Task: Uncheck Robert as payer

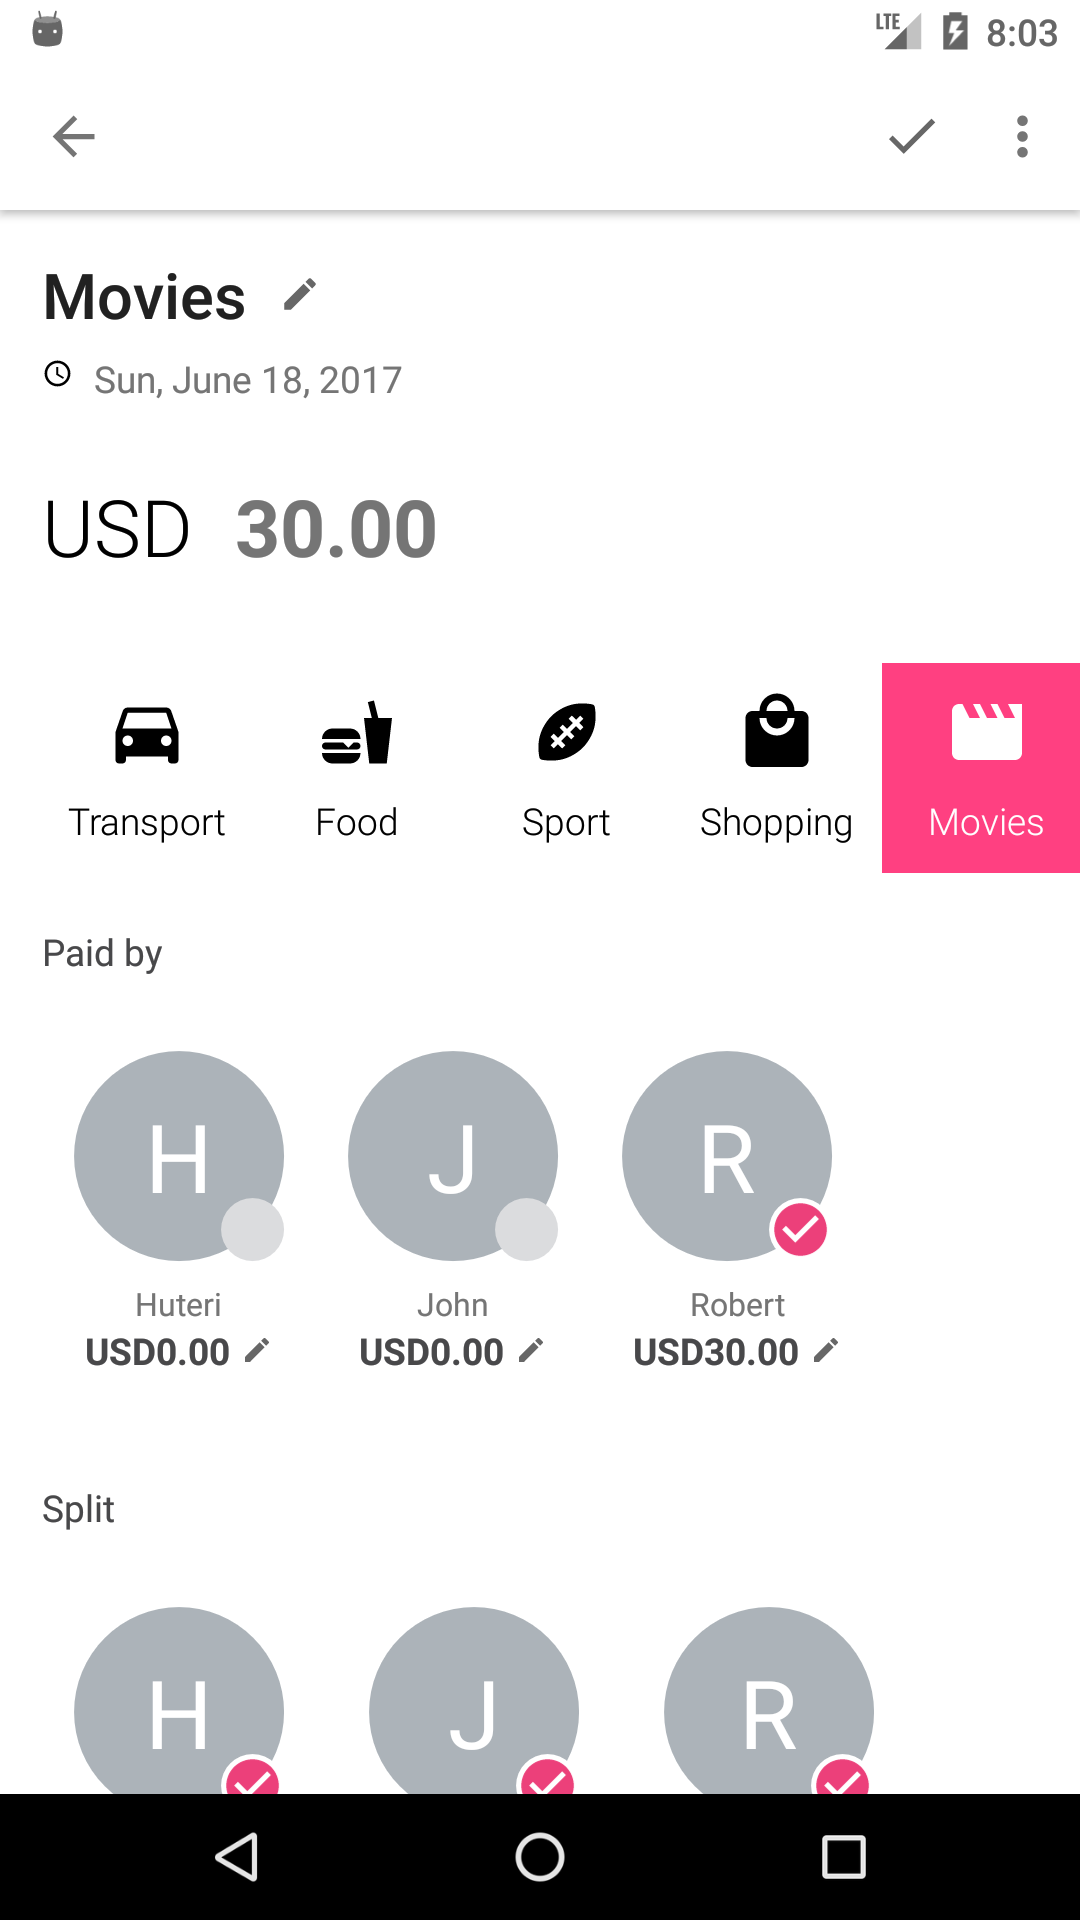Action: [727, 1156]
